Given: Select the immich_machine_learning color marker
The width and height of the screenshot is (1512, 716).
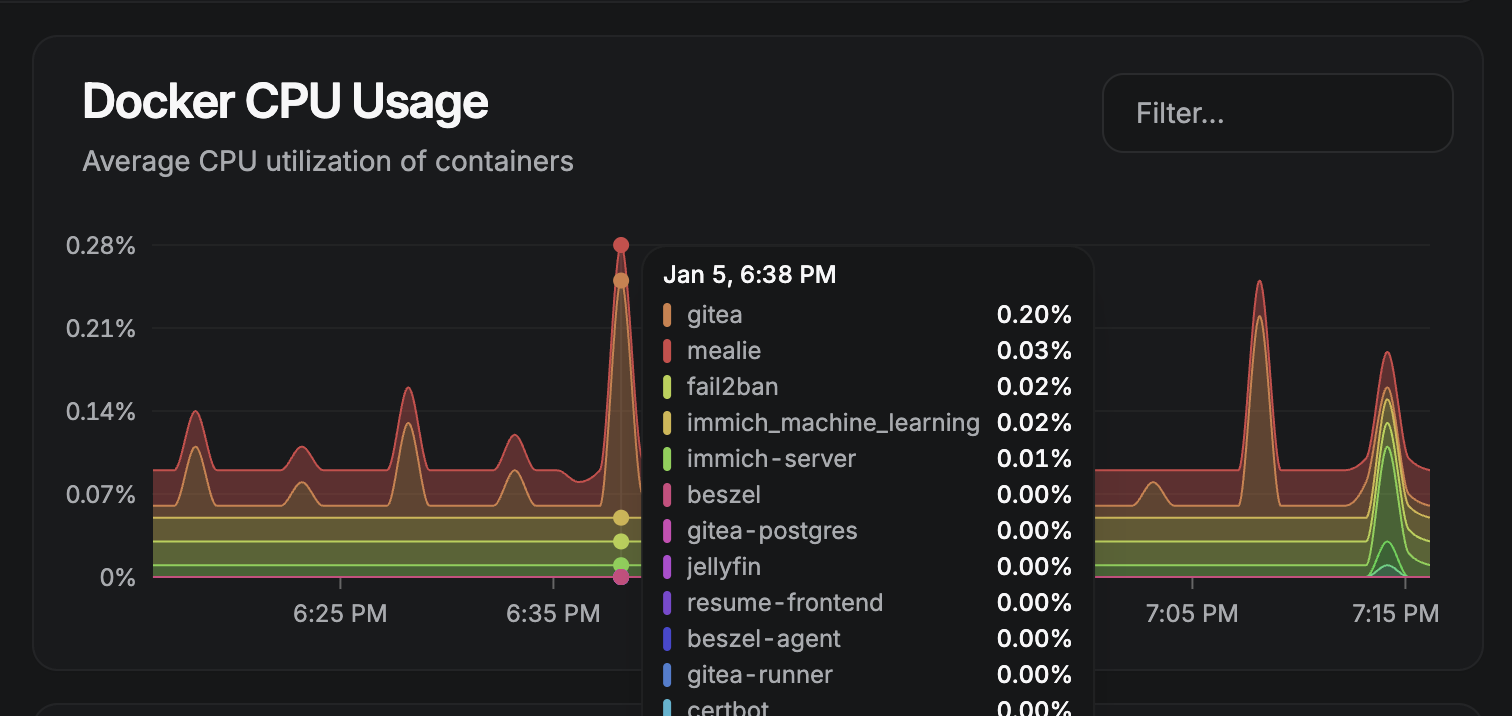Looking at the screenshot, I should [667, 423].
